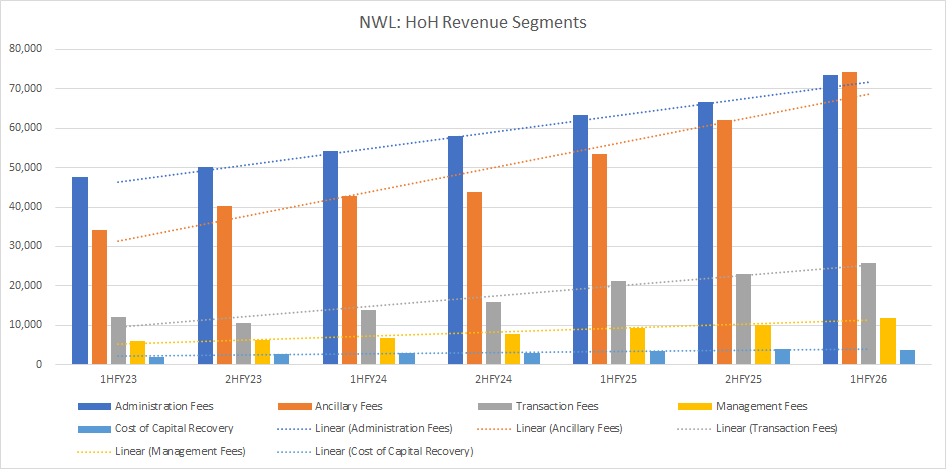Select the 2HFY25 Management Fees yellow bar
The height and width of the screenshot is (469, 946).
point(763,344)
